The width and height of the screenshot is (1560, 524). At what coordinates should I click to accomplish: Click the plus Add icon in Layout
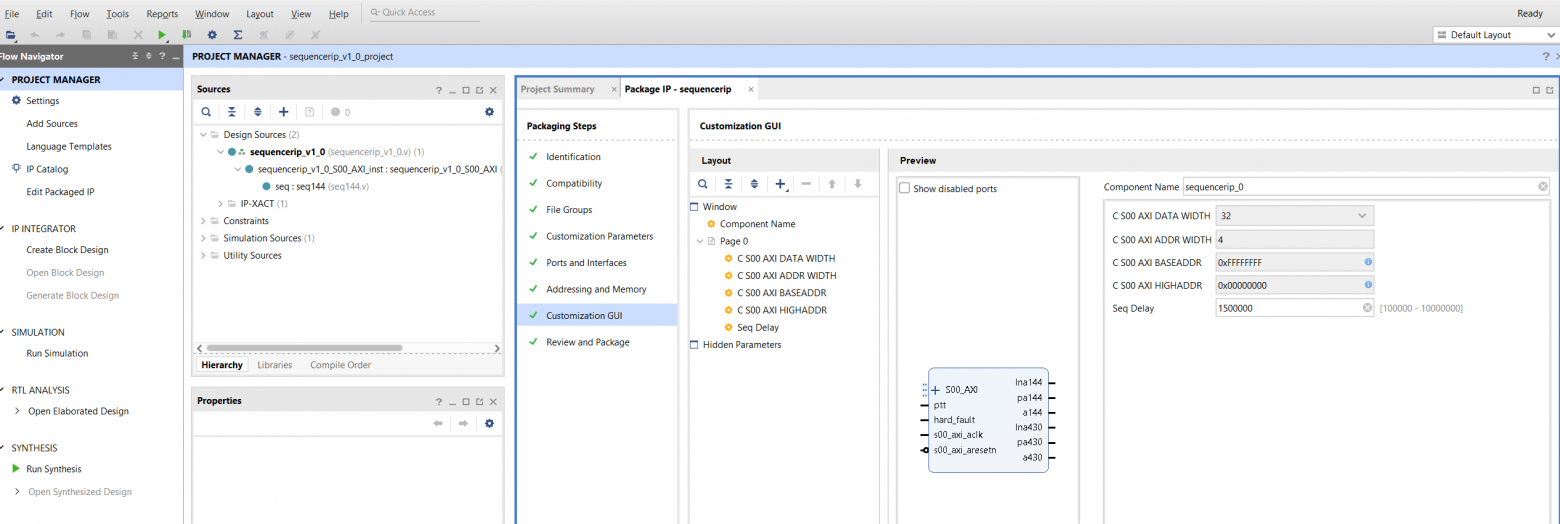coord(782,184)
